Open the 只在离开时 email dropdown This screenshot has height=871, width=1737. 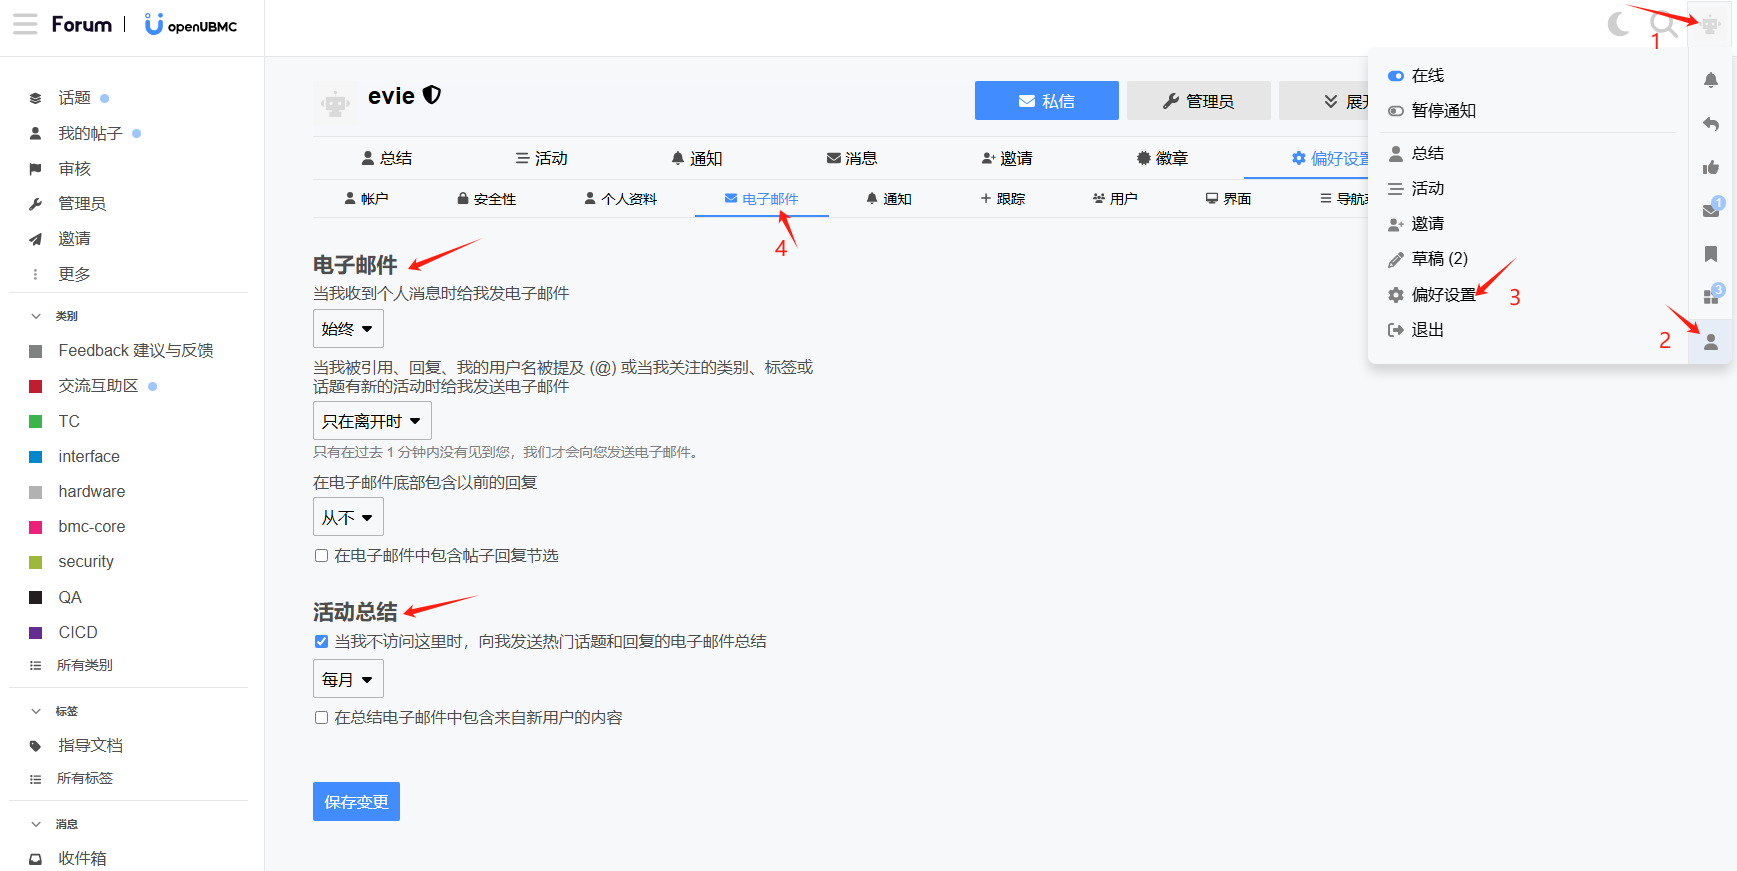pos(371,421)
